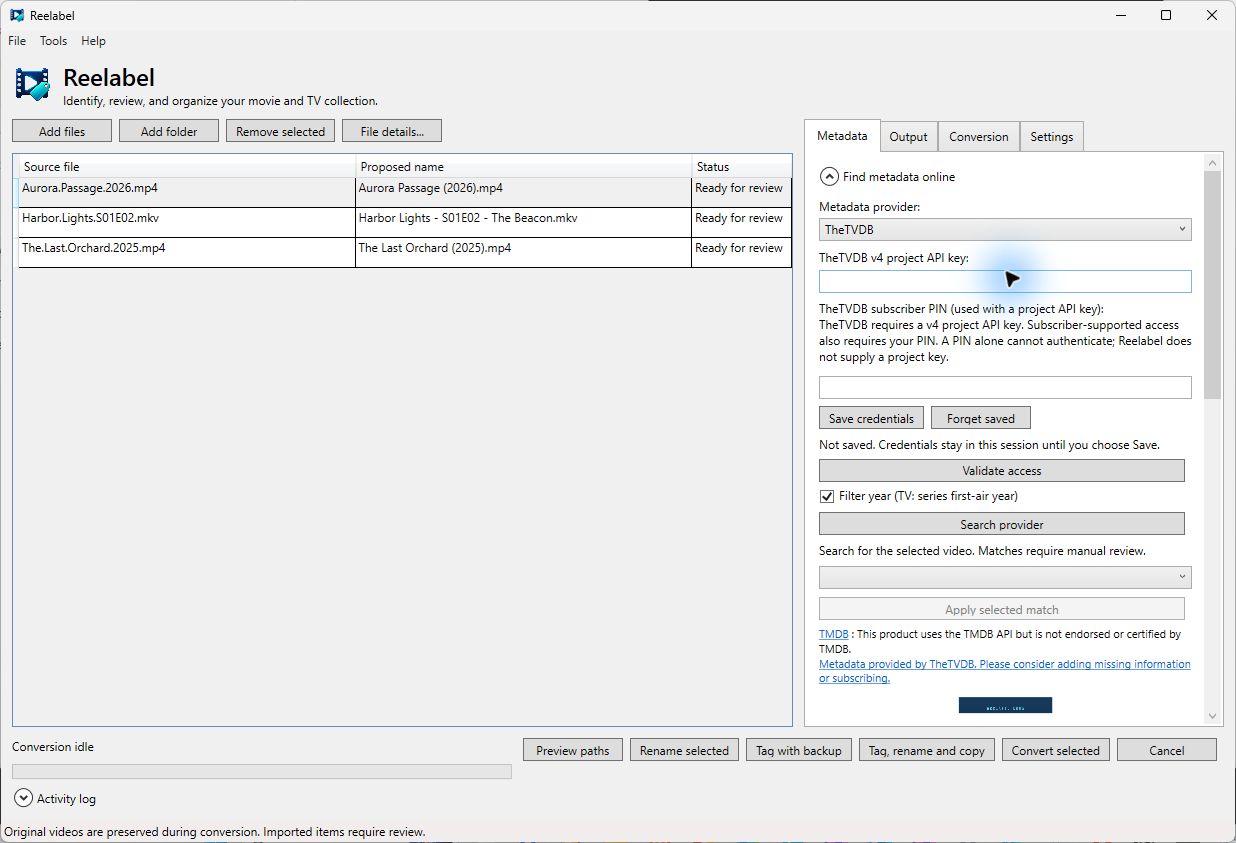Open the Tools menu
1236x843 pixels.
click(x=53, y=41)
